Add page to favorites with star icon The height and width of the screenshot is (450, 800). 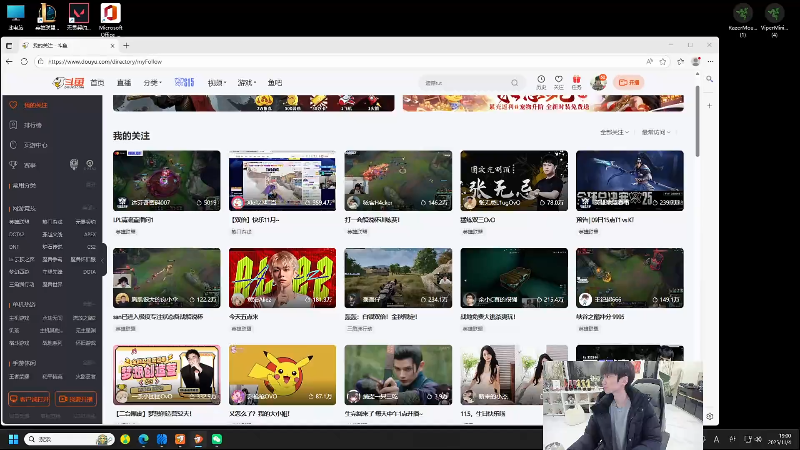point(663,62)
